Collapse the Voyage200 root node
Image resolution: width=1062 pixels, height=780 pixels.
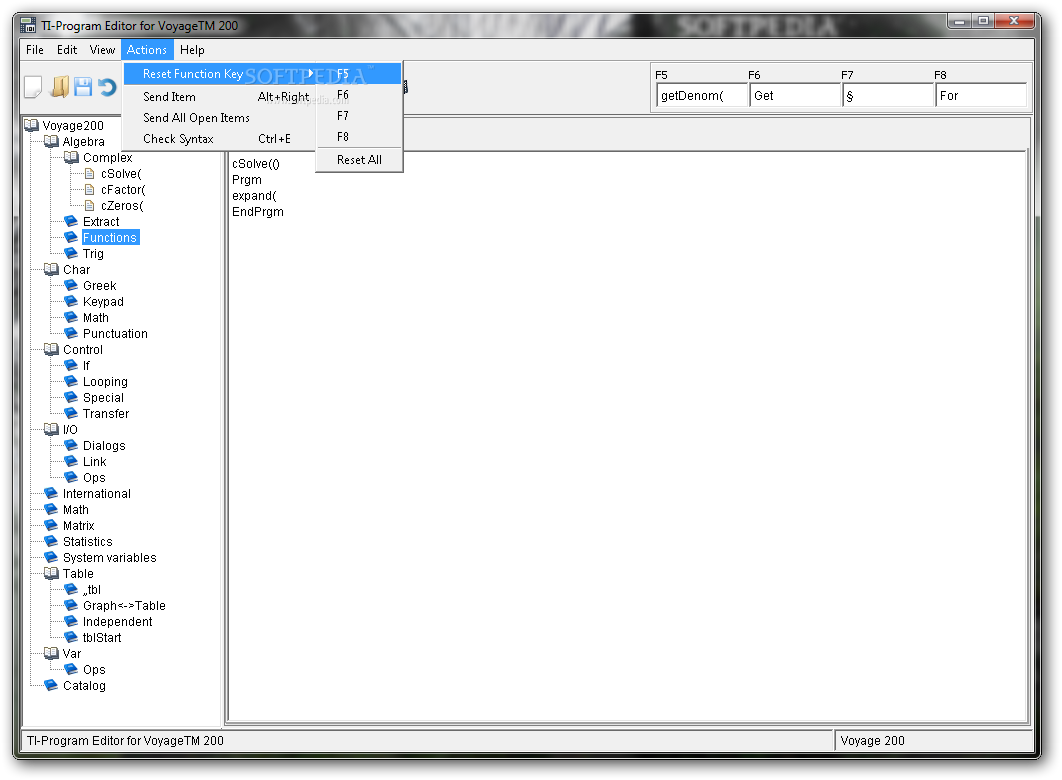pyautogui.click(x=31, y=125)
